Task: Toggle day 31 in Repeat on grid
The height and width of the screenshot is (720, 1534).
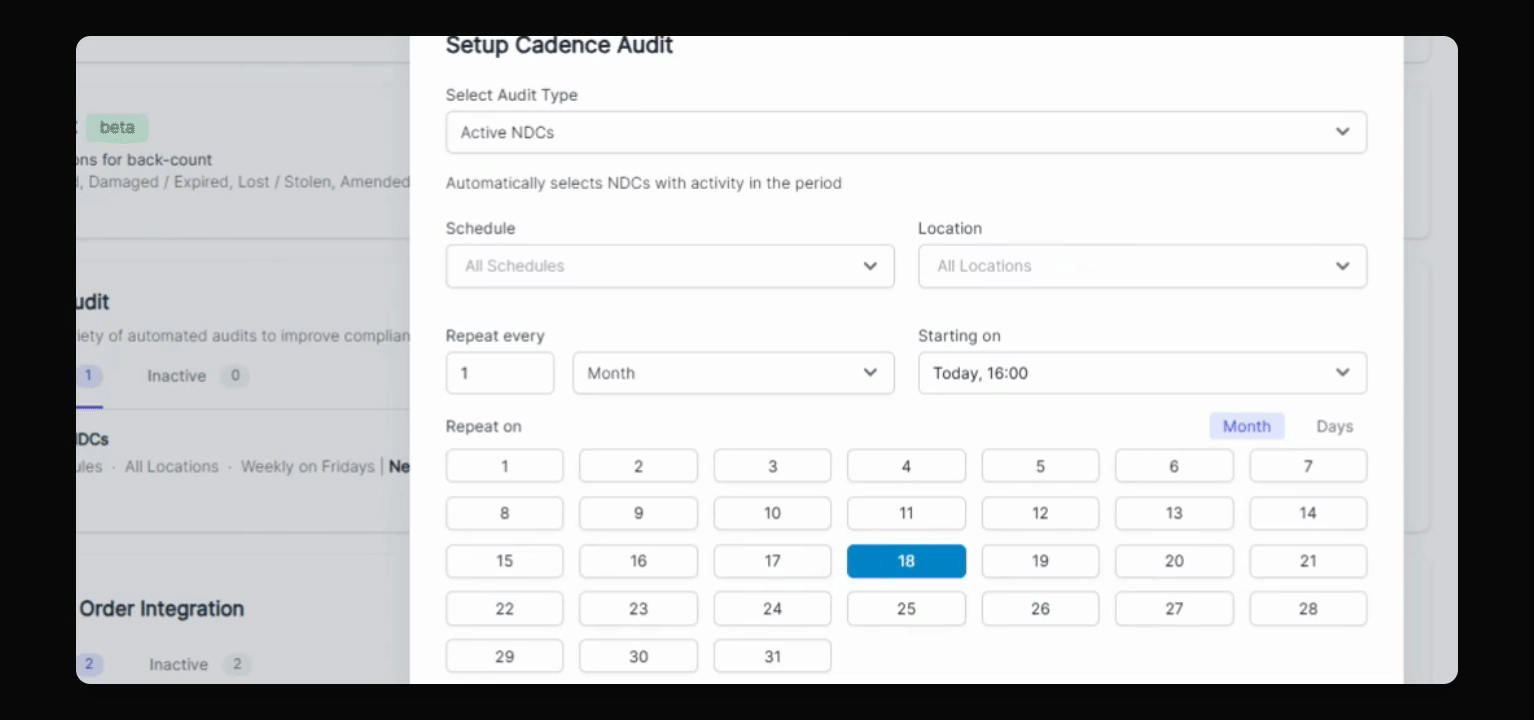Action: pyautogui.click(x=772, y=656)
